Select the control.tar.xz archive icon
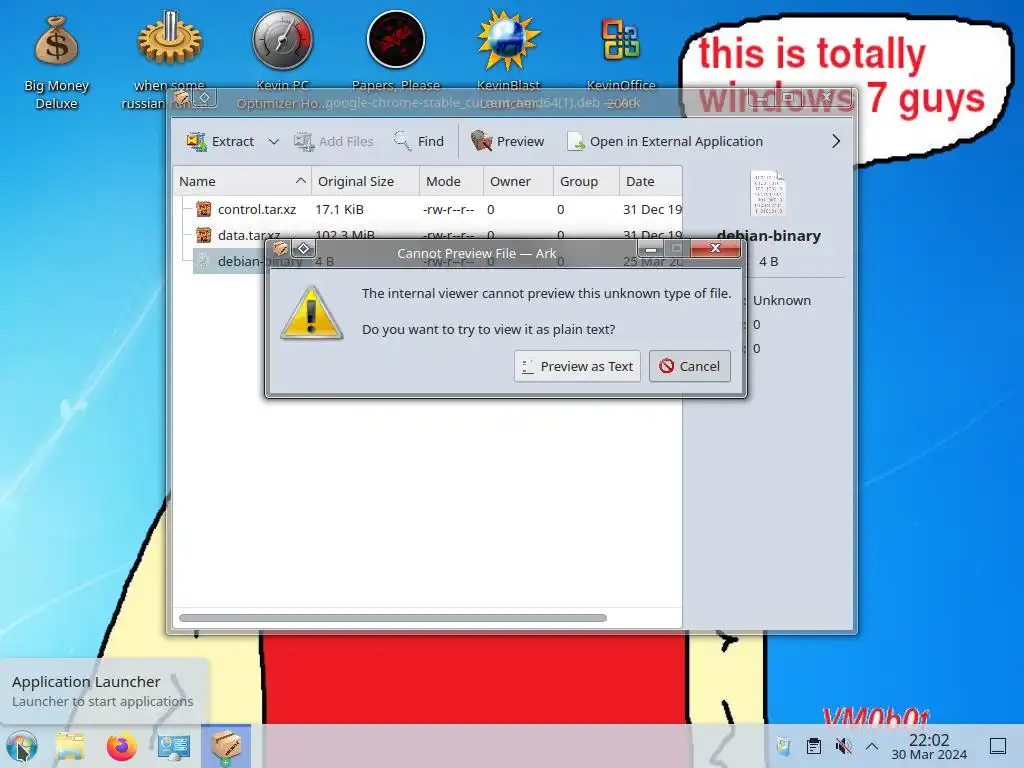 pyautogui.click(x=204, y=209)
